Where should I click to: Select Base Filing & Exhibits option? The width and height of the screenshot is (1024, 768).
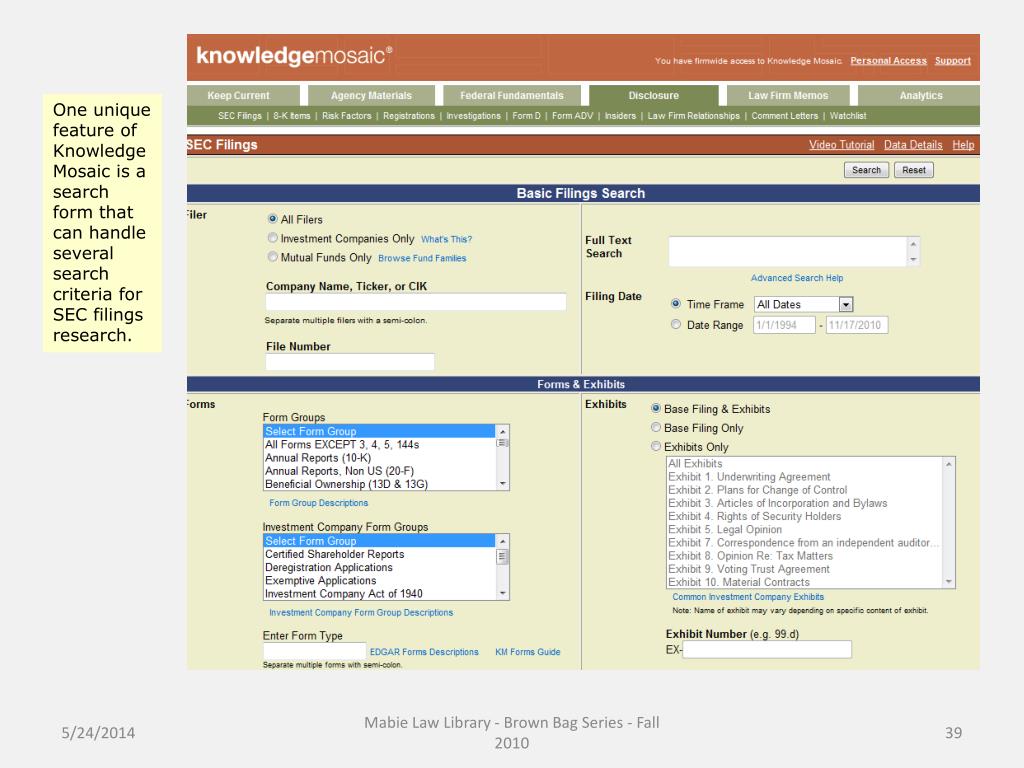[x=656, y=408]
